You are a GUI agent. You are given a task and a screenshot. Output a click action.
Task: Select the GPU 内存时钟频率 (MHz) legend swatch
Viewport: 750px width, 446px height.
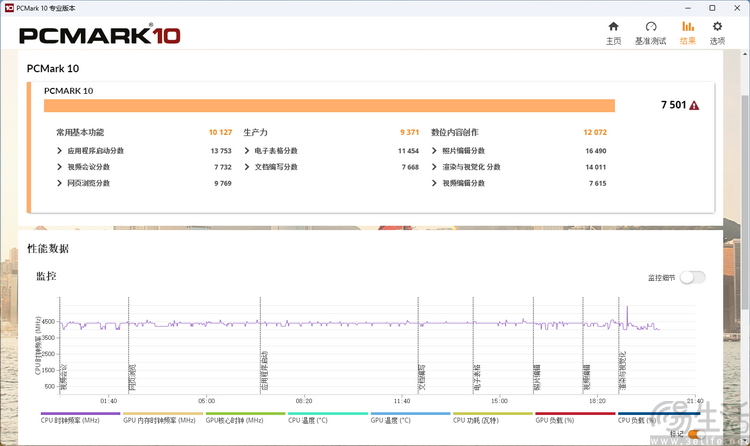coord(163,413)
